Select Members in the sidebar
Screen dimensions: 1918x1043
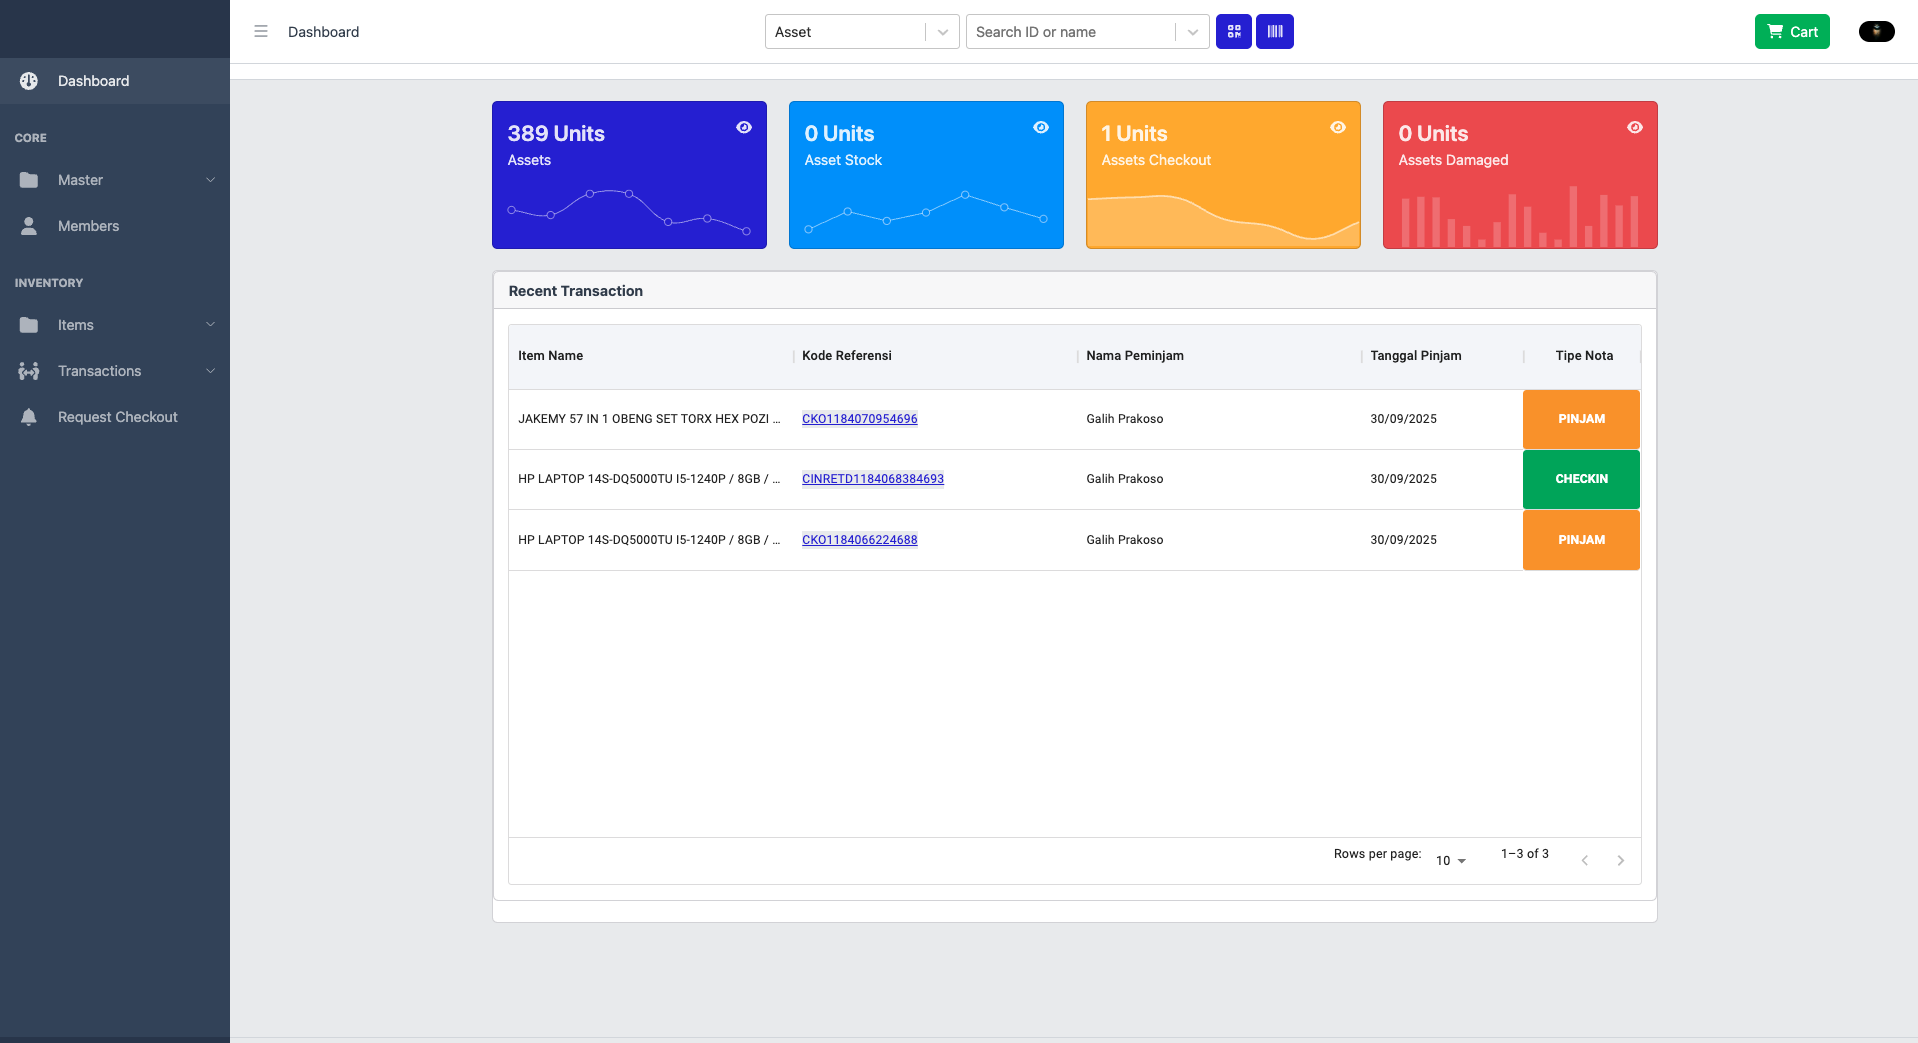pyautogui.click(x=89, y=226)
